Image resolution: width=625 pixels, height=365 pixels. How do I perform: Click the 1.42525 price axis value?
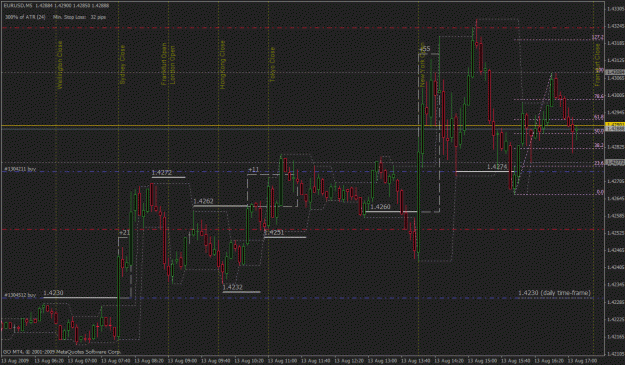(615, 233)
